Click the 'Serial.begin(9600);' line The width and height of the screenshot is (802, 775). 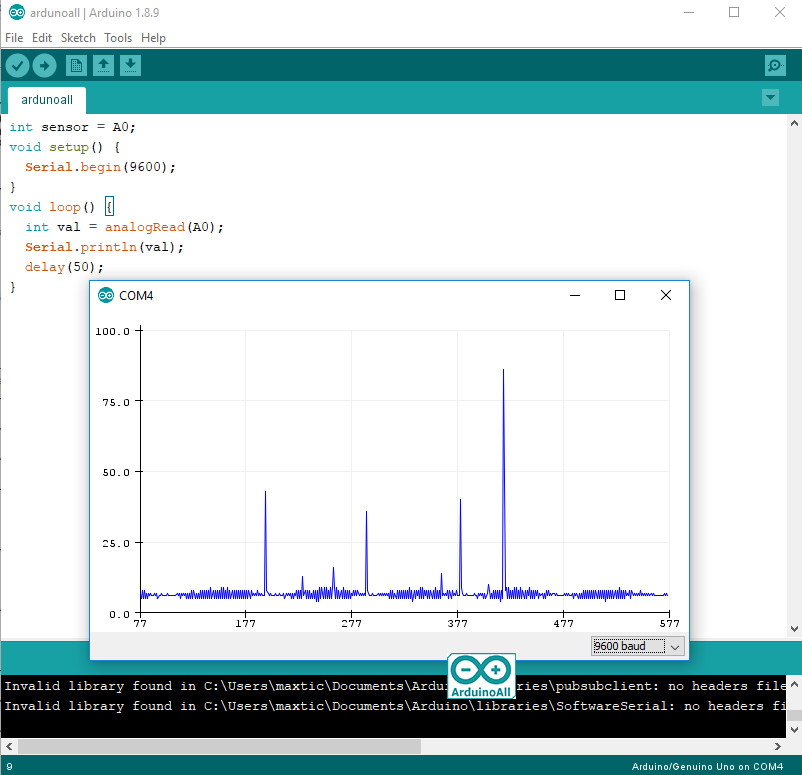[x=100, y=167]
